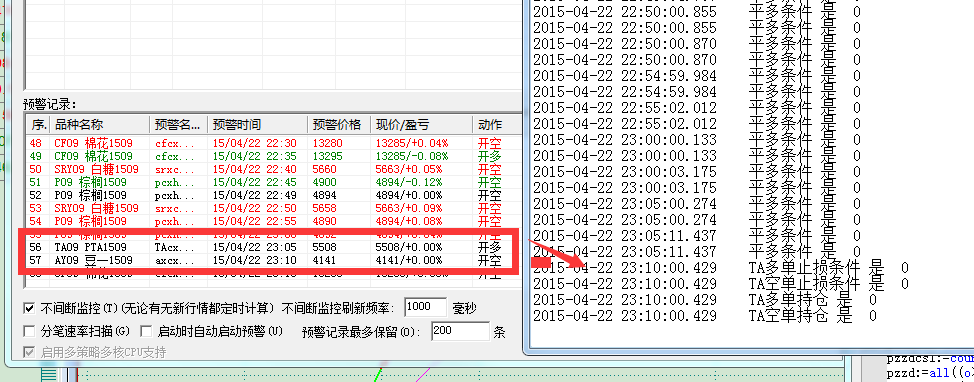The image size is (974, 382).
Task: Enable 分笔速率扫描(G) checkbox
Action: pyautogui.click(x=29, y=330)
